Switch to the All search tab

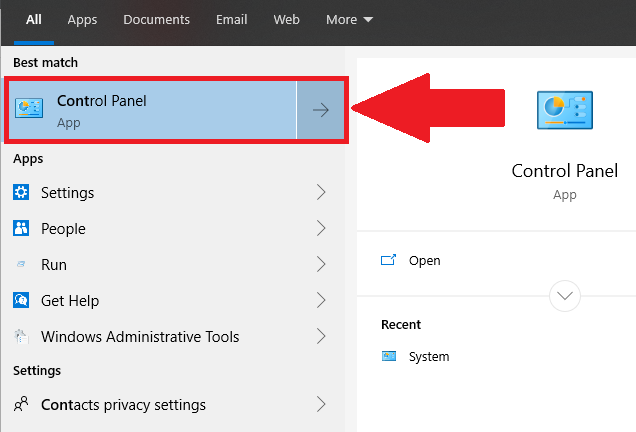click(34, 19)
